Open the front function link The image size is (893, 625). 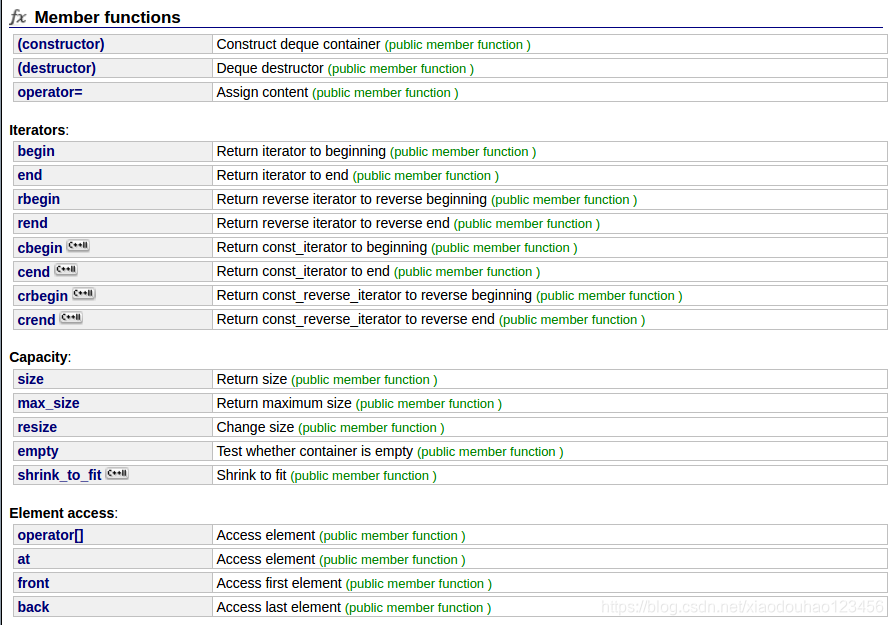pyautogui.click(x=34, y=583)
